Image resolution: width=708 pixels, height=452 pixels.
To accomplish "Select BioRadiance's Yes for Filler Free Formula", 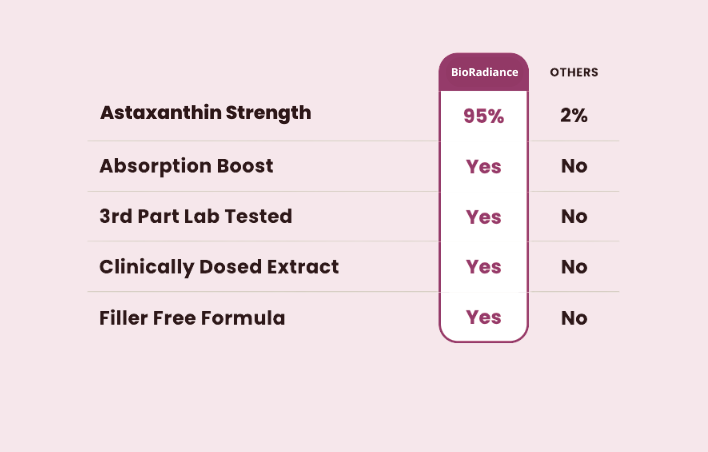I will pos(483,318).
